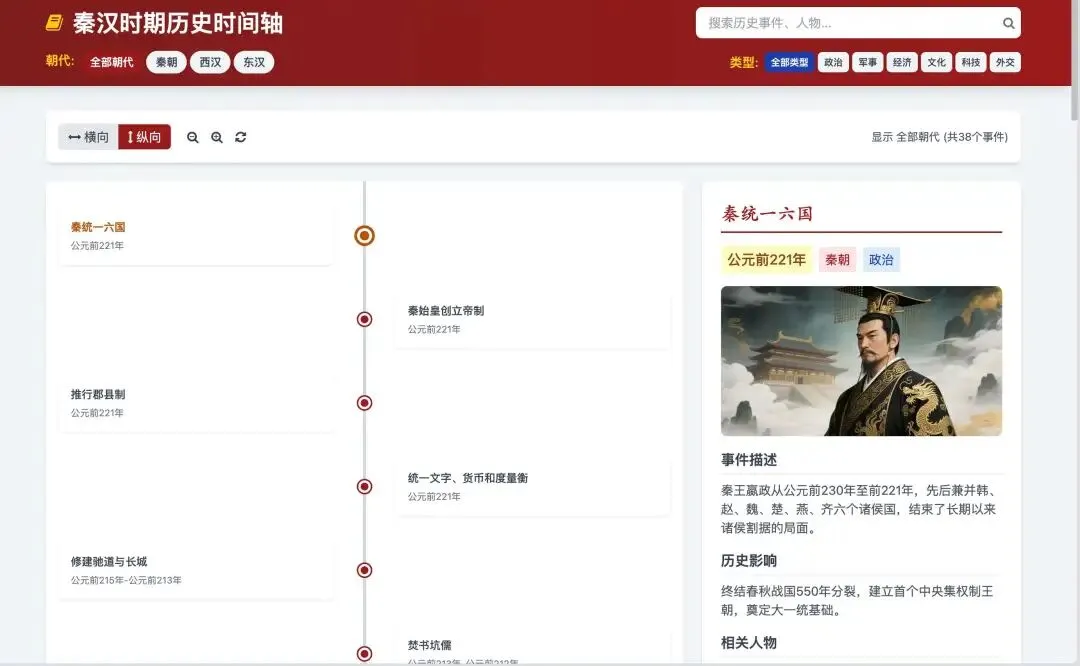
Task: Click the search magnifier icon
Action: (1008, 23)
